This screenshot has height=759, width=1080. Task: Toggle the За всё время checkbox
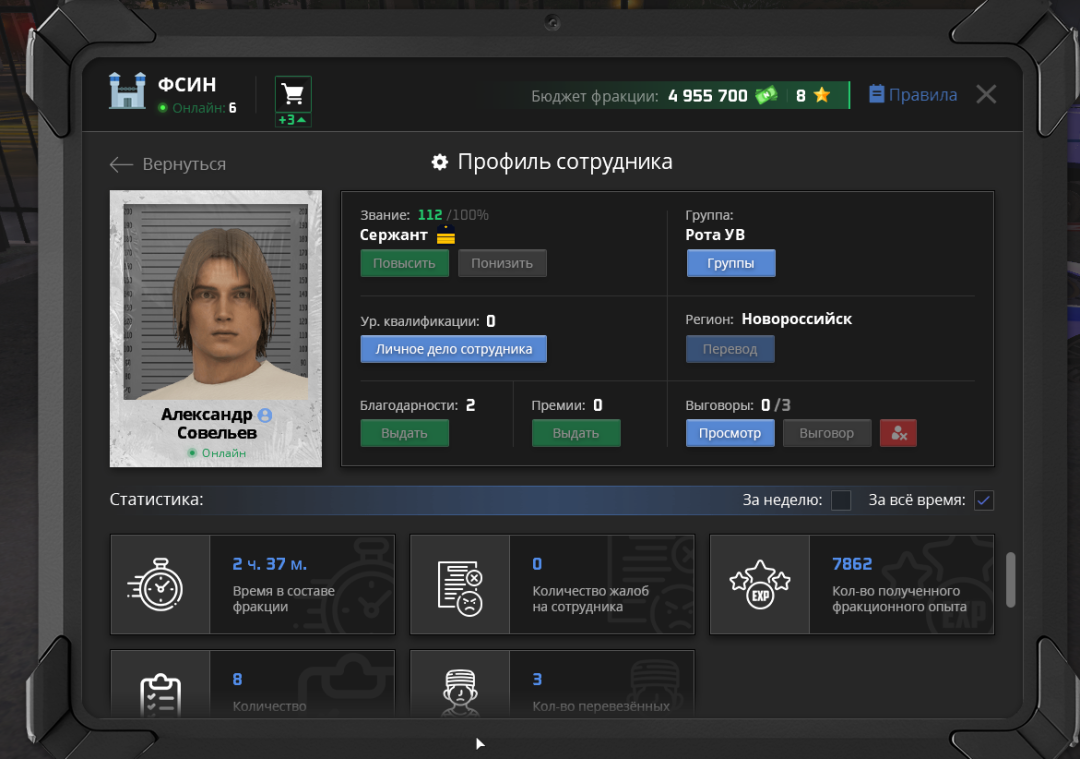pyautogui.click(x=984, y=500)
